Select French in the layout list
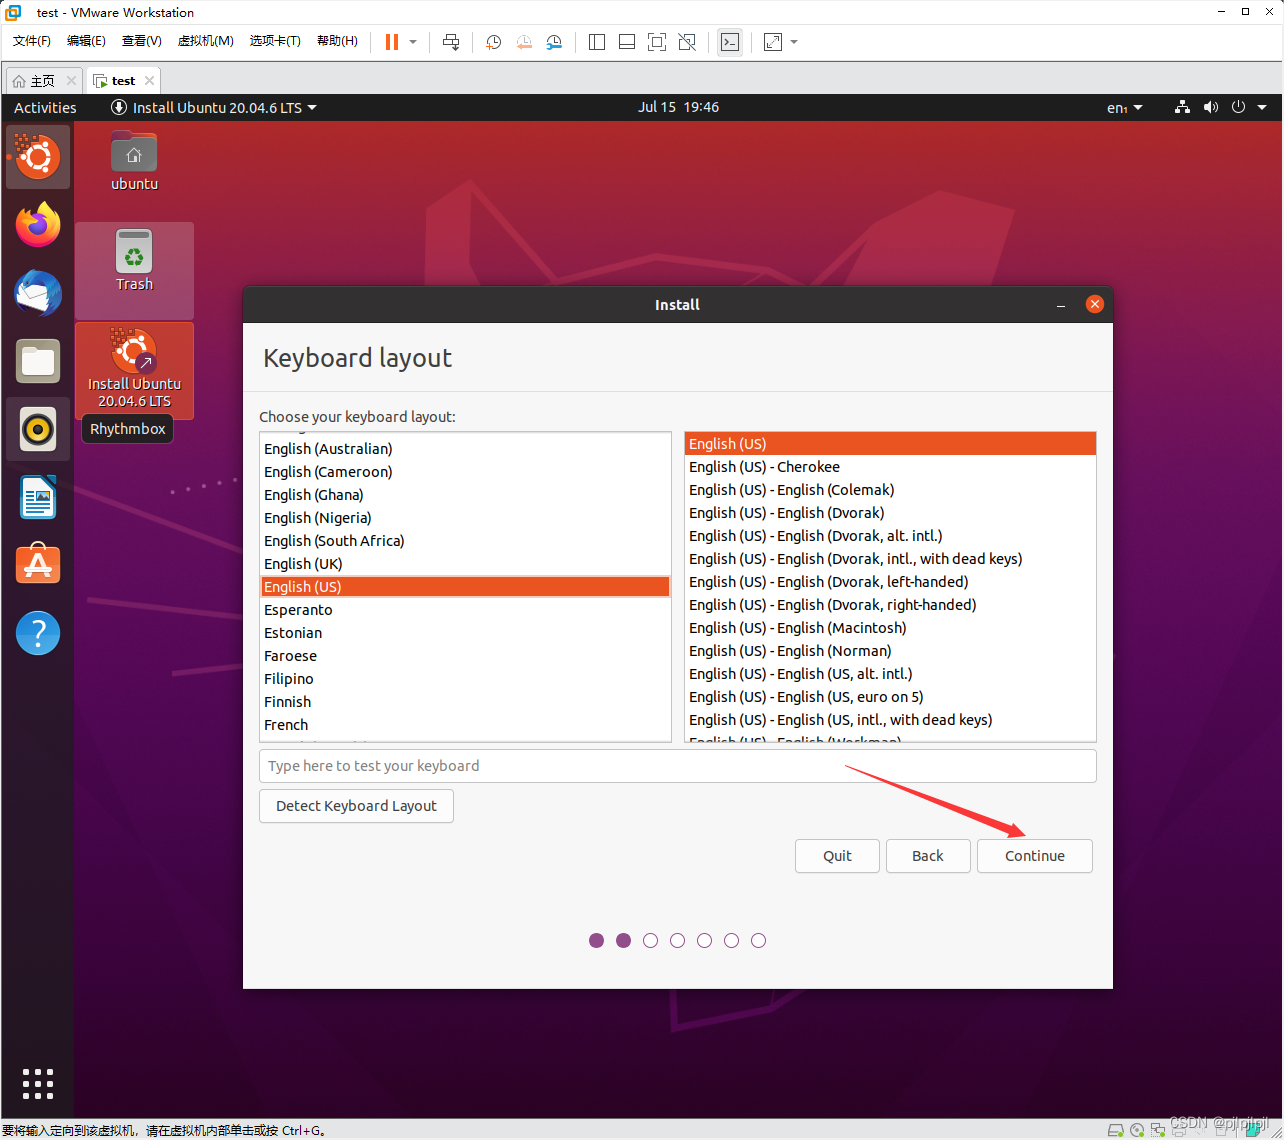1284x1140 pixels. tap(465, 725)
